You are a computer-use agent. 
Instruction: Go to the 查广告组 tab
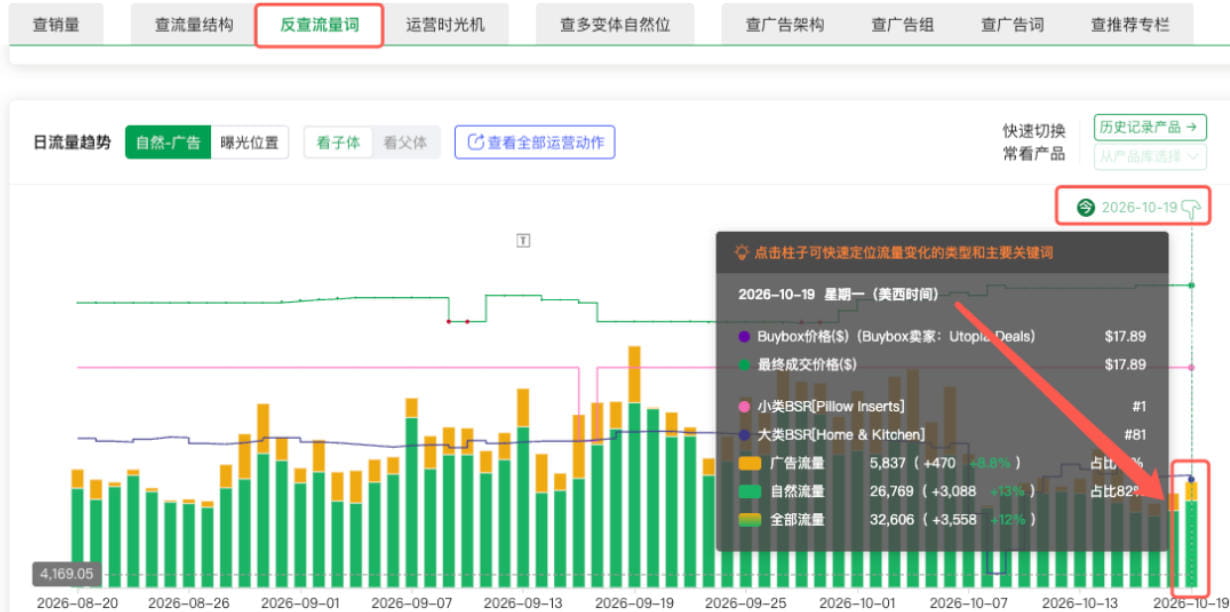(902, 25)
